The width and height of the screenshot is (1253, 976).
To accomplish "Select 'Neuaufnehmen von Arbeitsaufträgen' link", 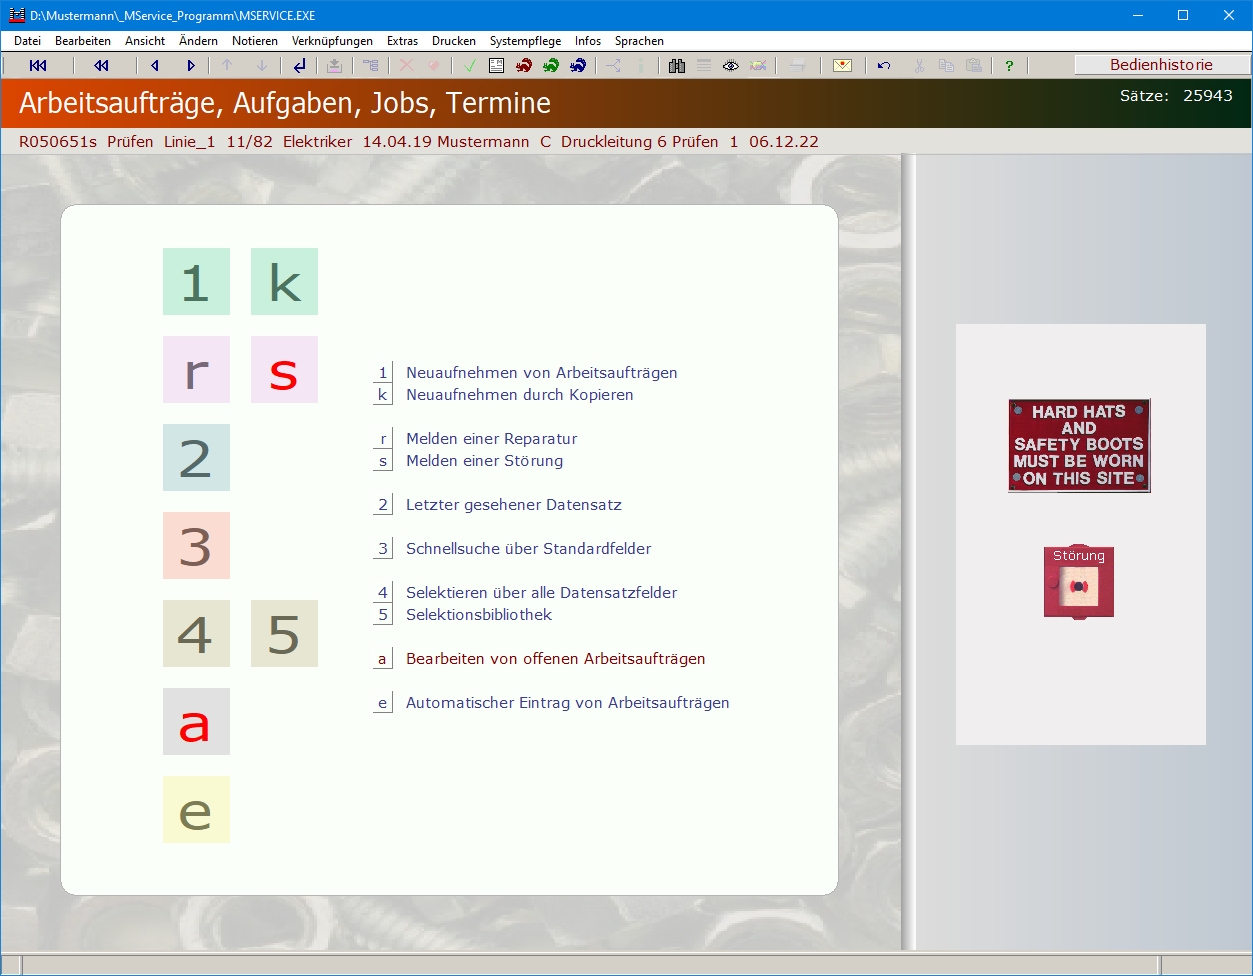I will [541, 373].
